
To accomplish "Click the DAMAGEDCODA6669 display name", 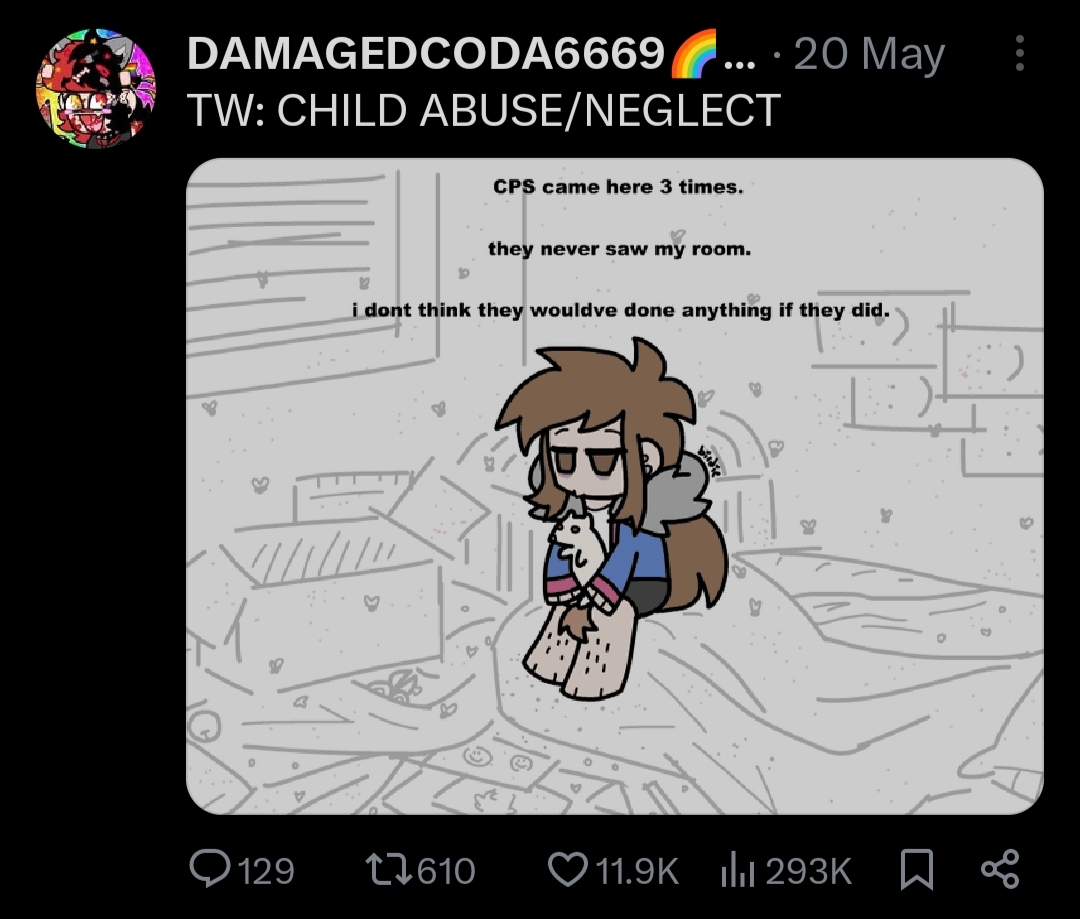I will [426, 54].
